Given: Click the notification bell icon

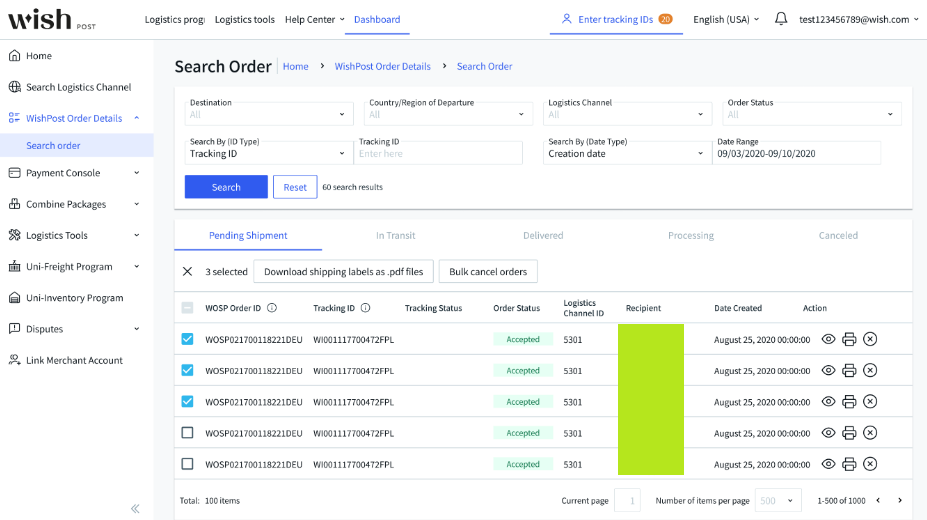Looking at the screenshot, I should pyautogui.click(x=781, y=19).
